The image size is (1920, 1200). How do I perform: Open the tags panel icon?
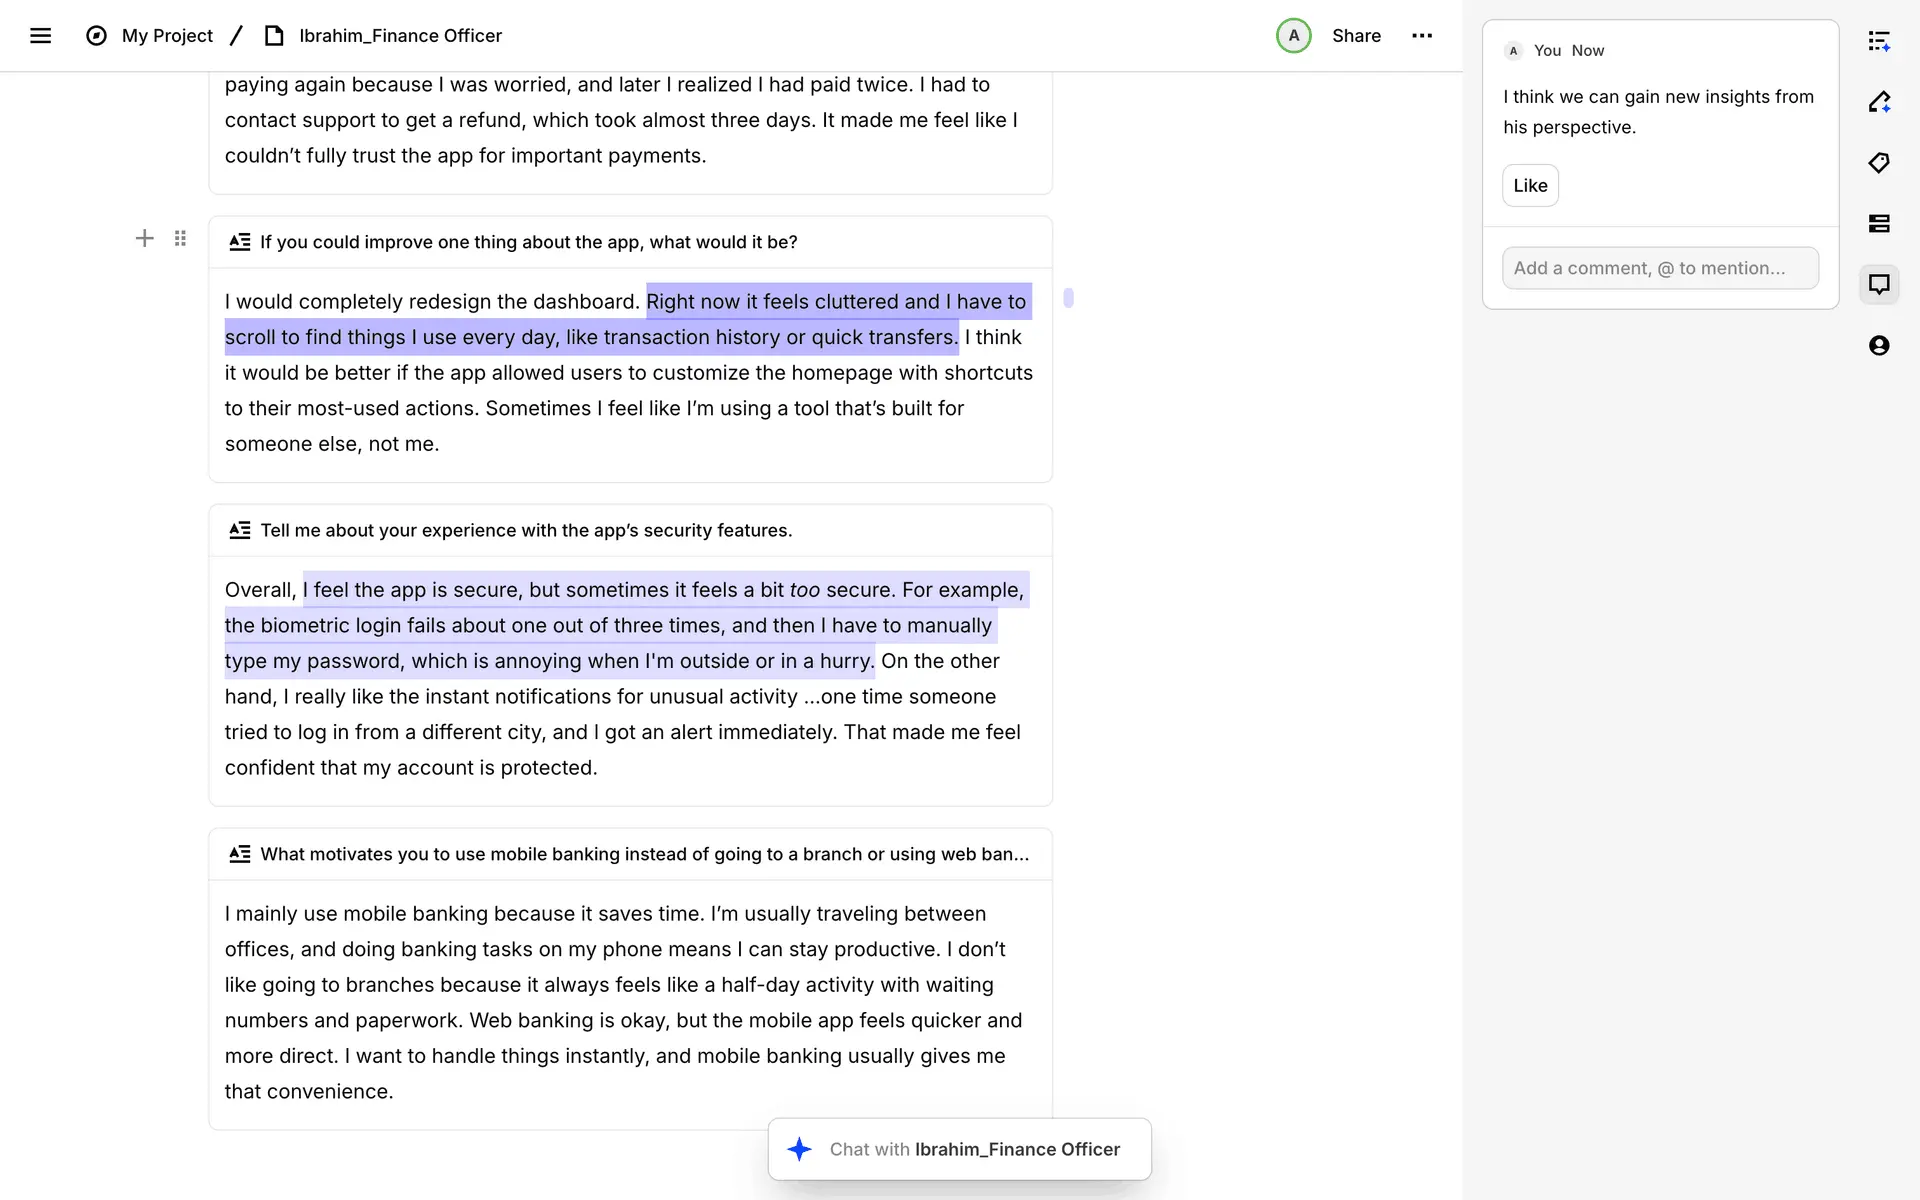1878,163
